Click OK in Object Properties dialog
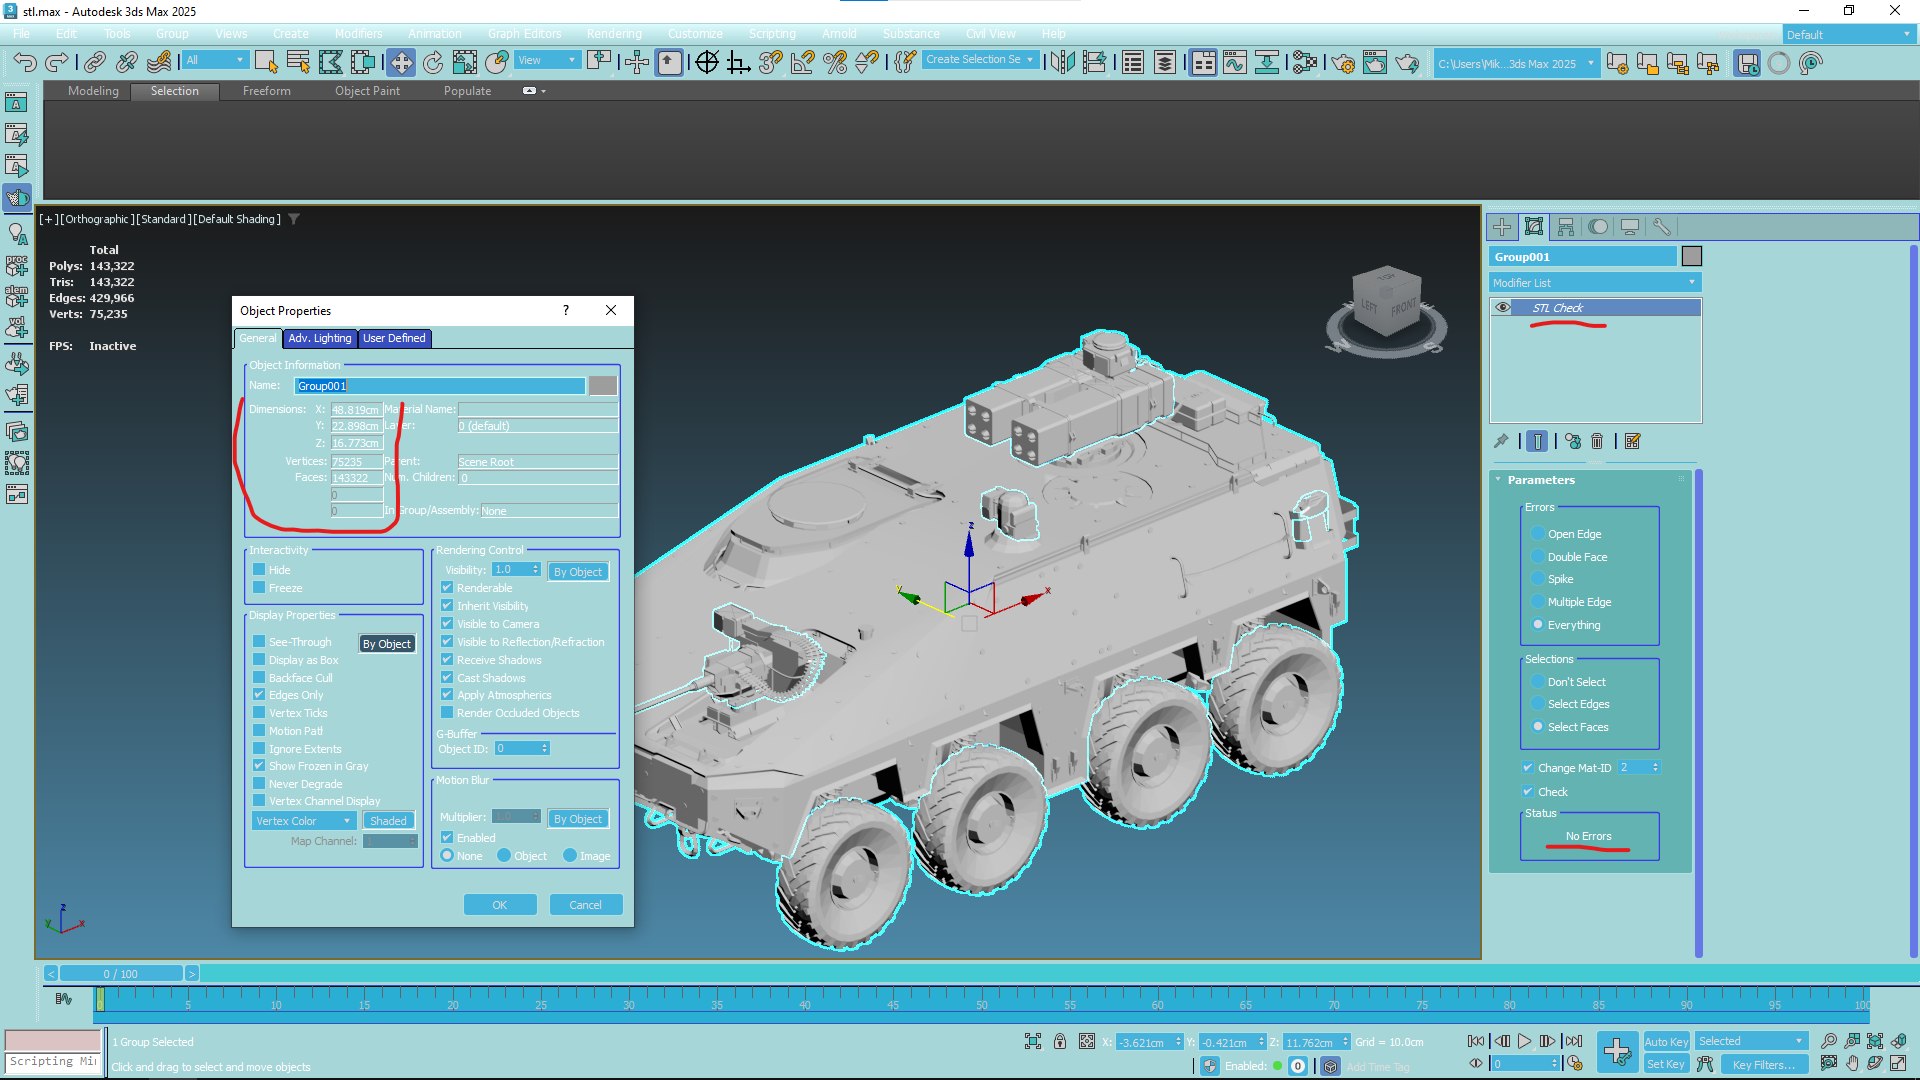This screenshot has height=1080, width=1920. tap(500, 905)
